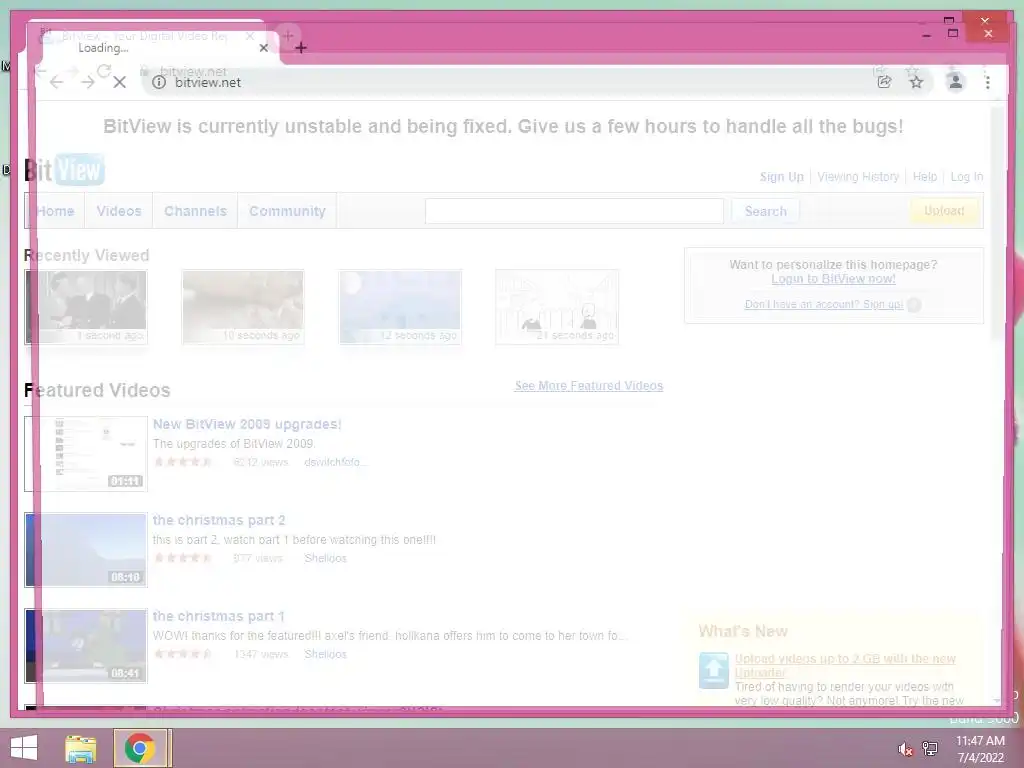Viewport: 1024px width, 768px height.
Task: Click Login to BitView now link
Action: pos(833,279)
